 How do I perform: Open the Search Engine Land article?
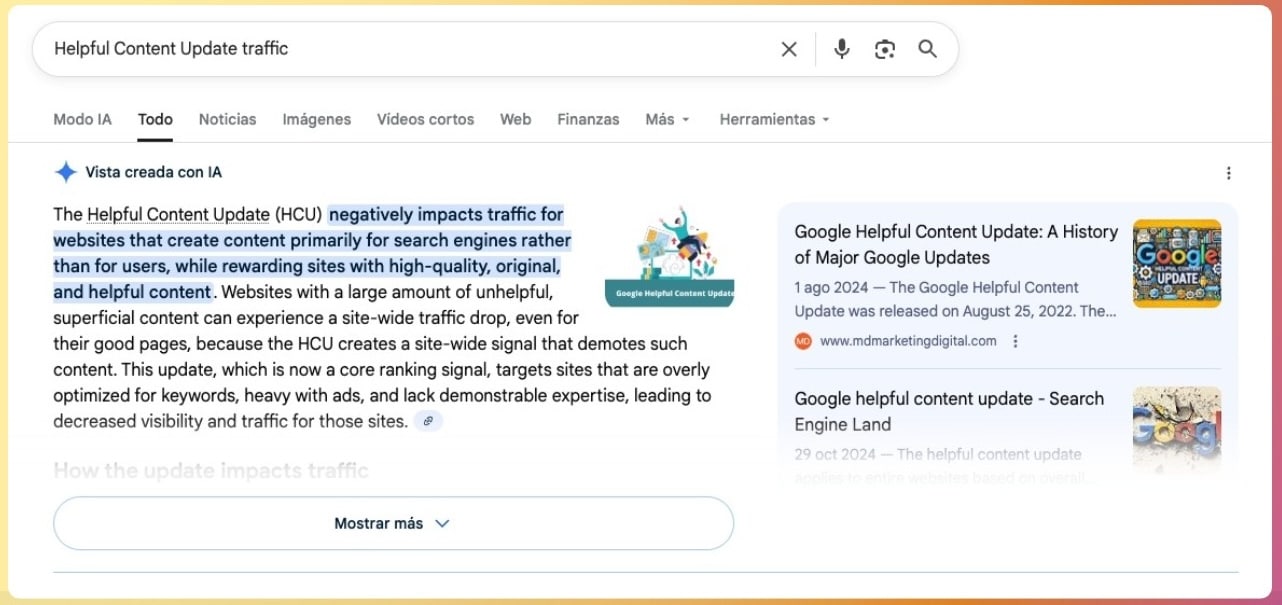click(948, 410)
